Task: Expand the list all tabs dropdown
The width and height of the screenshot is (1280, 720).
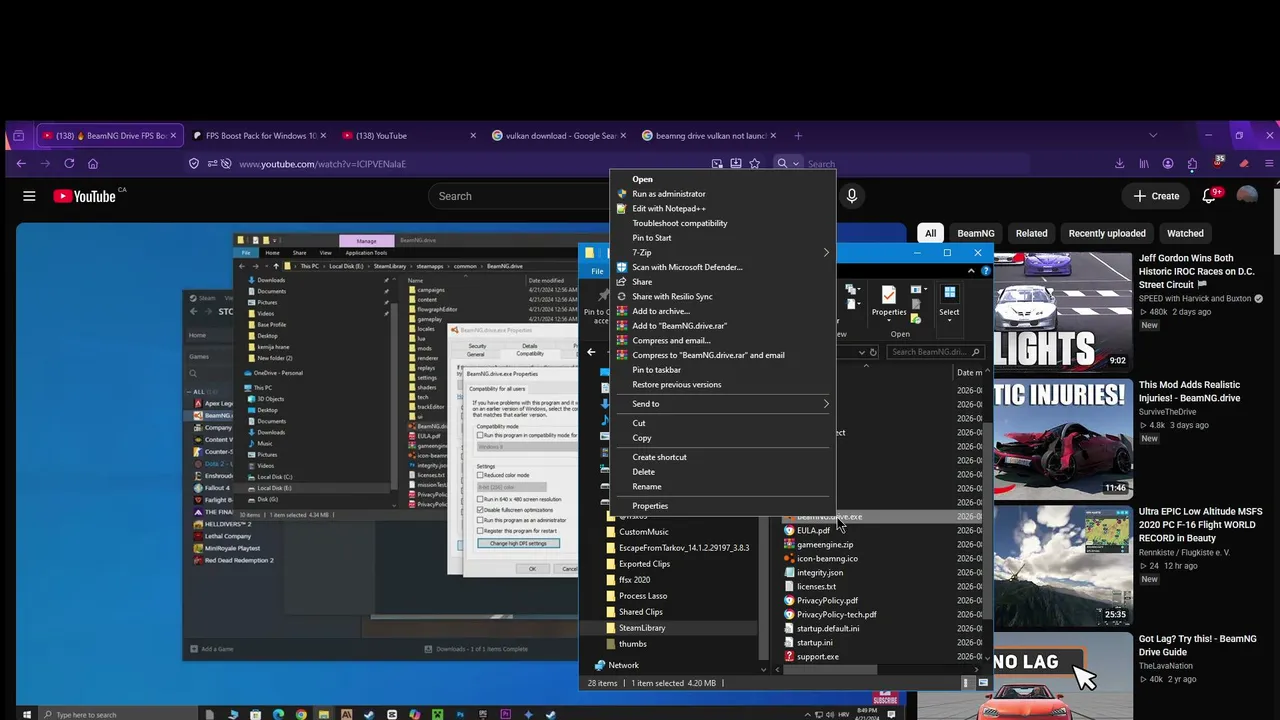Action: pos(1153,136)
